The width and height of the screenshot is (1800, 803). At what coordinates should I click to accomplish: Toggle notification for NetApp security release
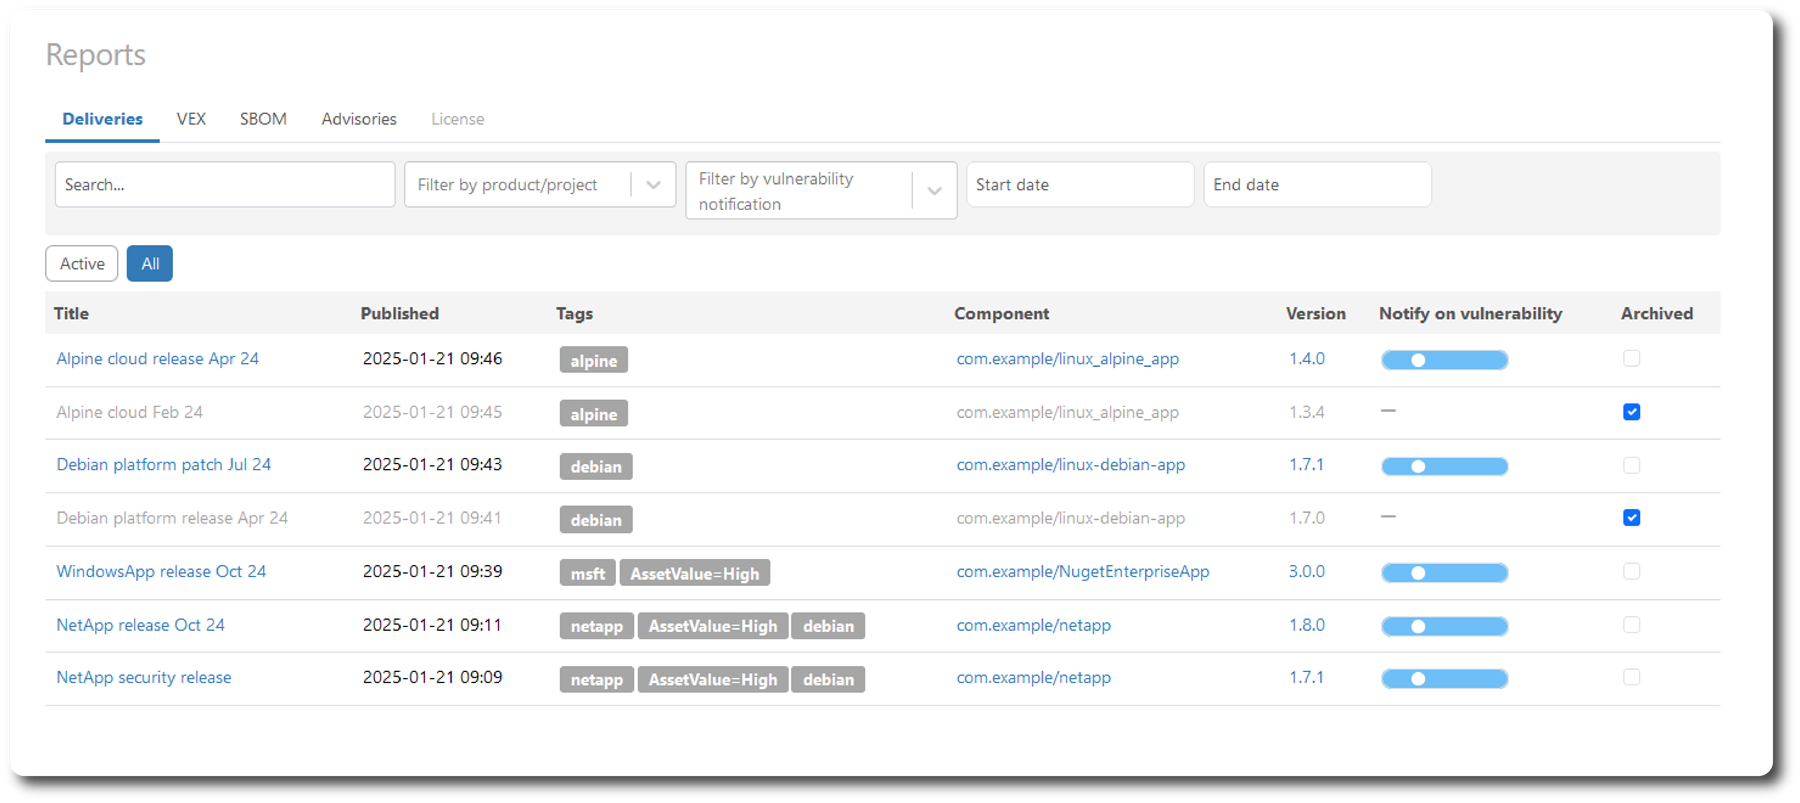point(1444,679)
